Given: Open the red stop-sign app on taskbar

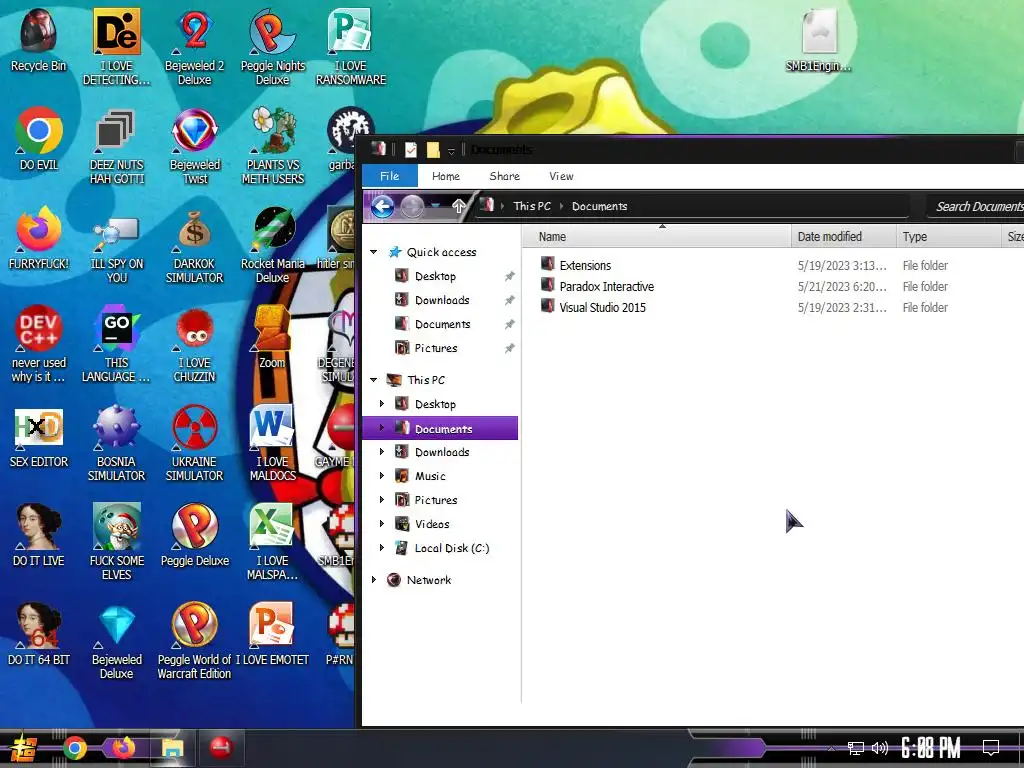Looking at the screenshot, I should pos(221,747).
